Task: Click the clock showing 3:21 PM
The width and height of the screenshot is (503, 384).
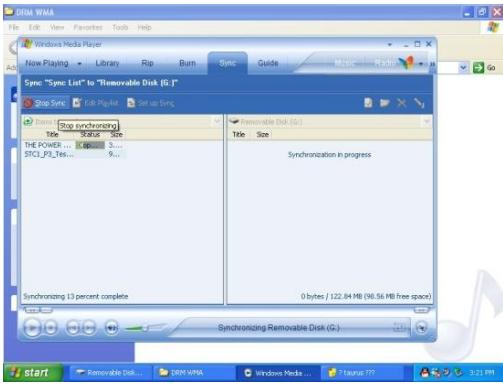Action: tap(481, 372)
